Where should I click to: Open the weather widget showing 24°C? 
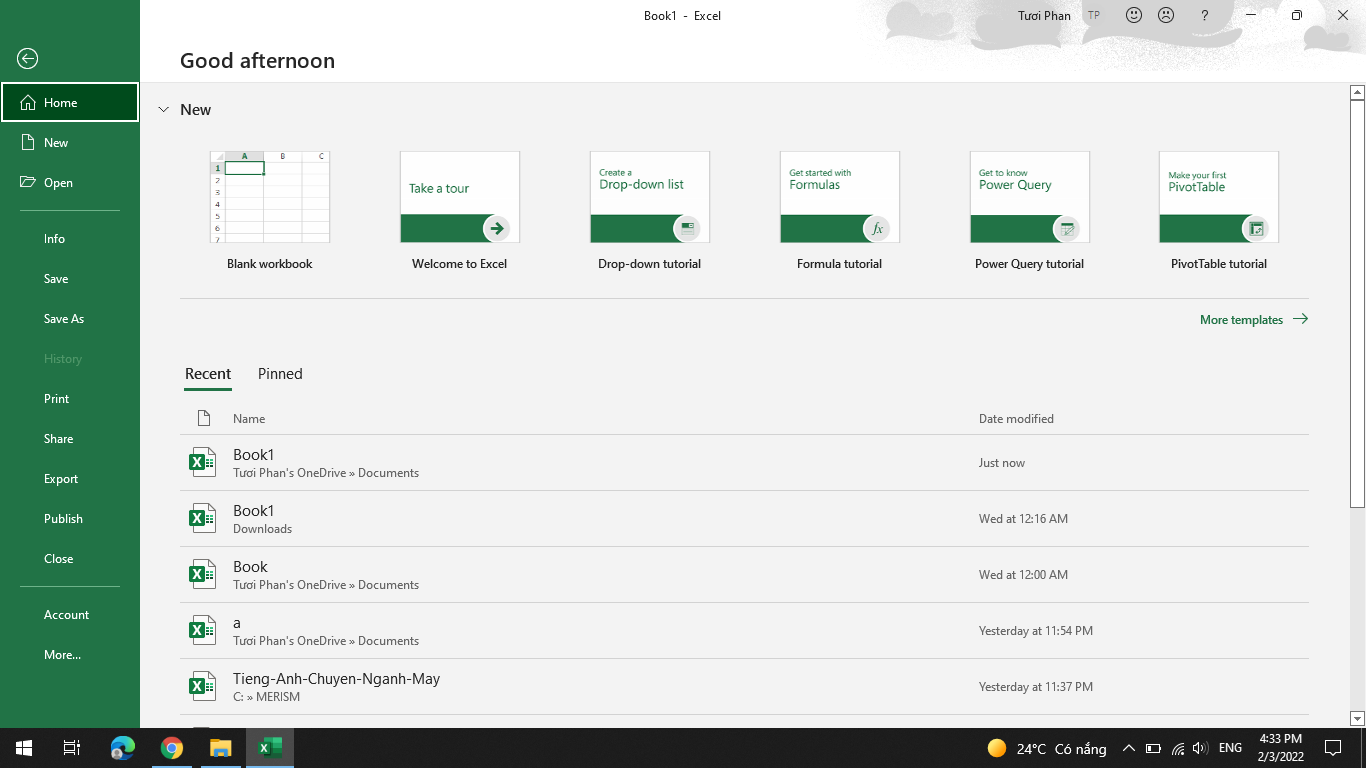click(1047, 748)
